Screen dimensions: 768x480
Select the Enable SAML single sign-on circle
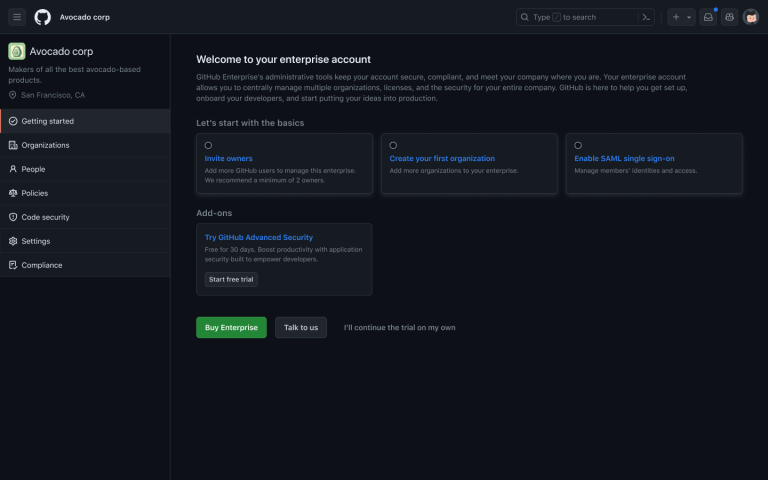(x=578, y=145)
